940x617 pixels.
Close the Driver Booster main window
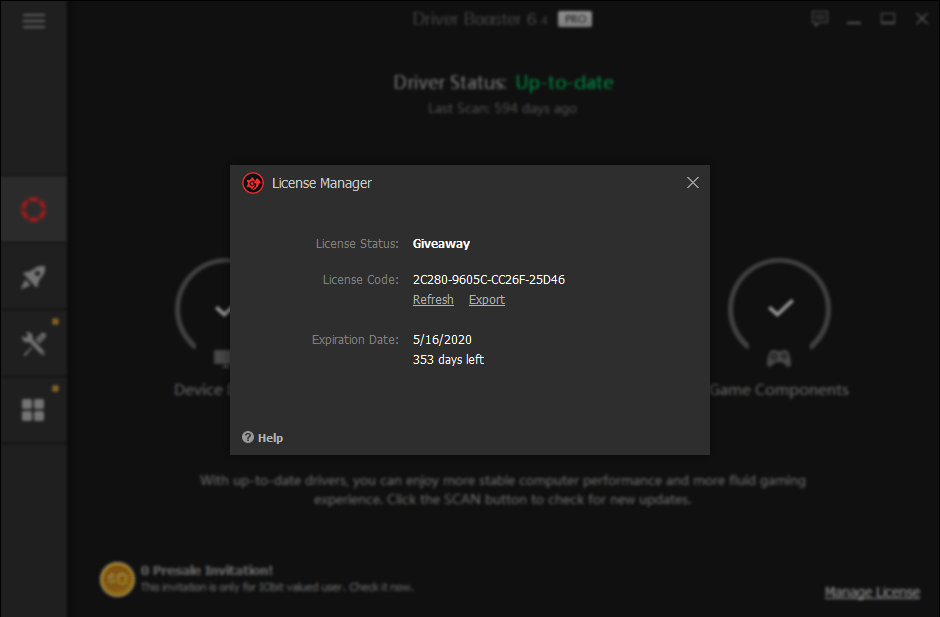click(x=922, y=19)
